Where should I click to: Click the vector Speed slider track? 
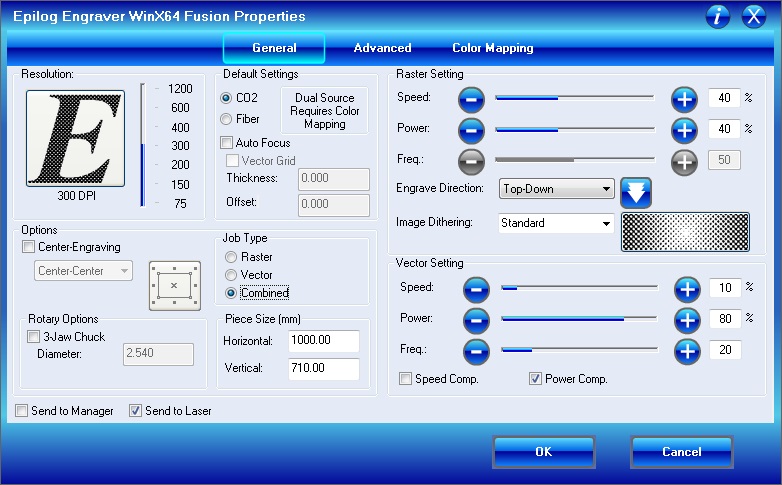580,288
